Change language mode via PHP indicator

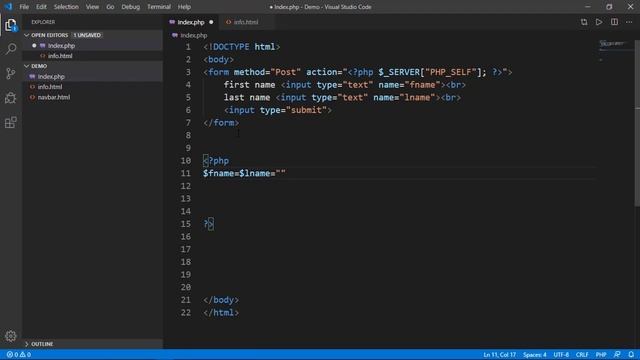(x=601, y=354)
